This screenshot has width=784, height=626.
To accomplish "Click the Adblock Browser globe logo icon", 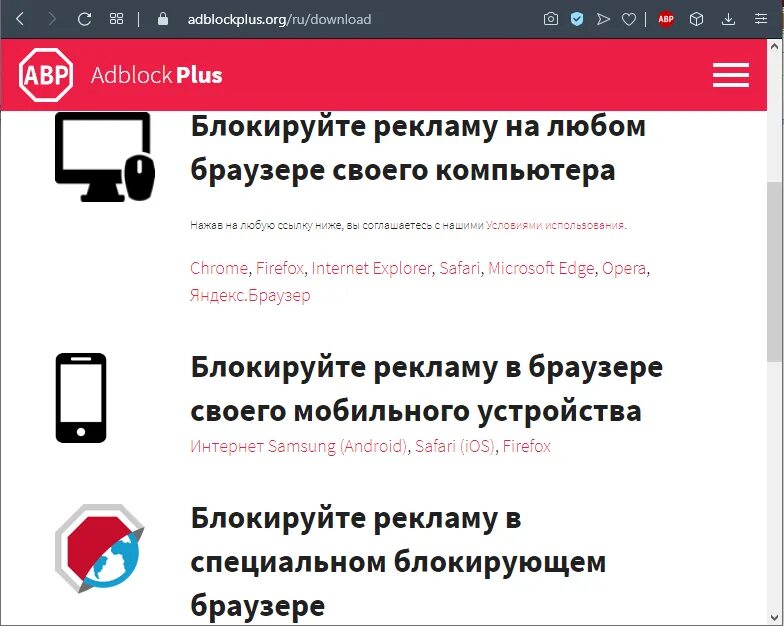I will coord(100,548).
